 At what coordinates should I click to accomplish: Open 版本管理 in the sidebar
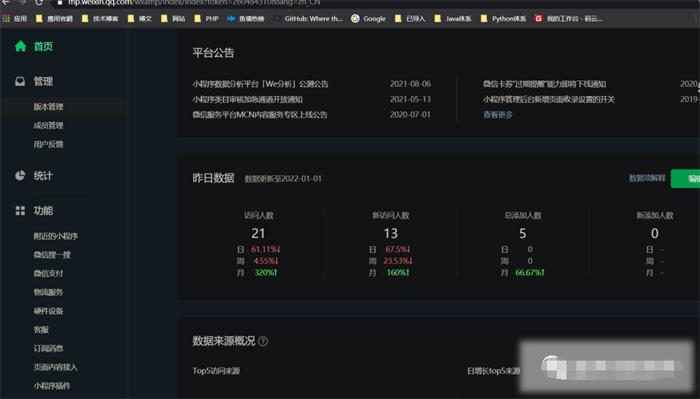(48, 107)
